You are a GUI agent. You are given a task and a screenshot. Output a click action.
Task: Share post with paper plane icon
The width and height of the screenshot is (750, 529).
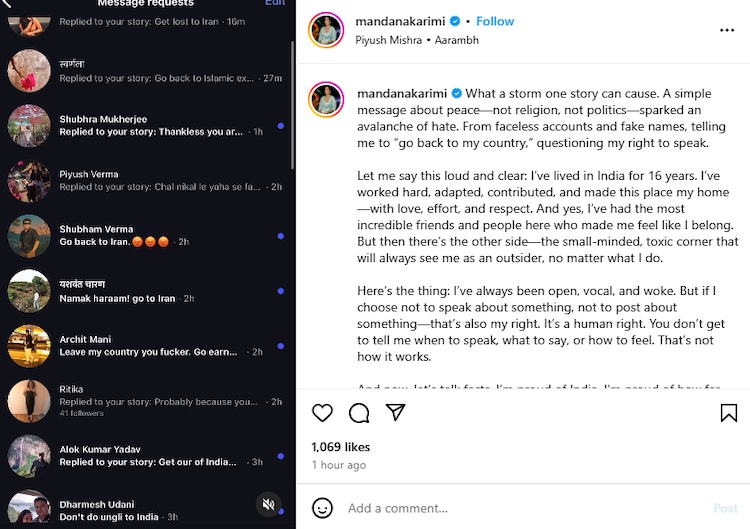point(396,413)
